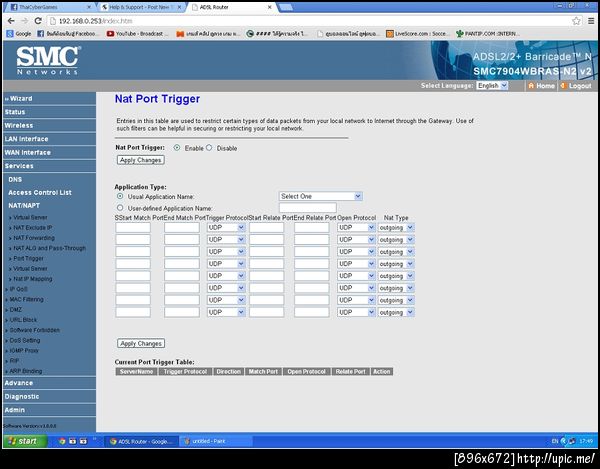Image resolution: width=600 pixels, height=469 pixels.
Task: Open the Select Language dropdown
Action: (x=492, y=86)
